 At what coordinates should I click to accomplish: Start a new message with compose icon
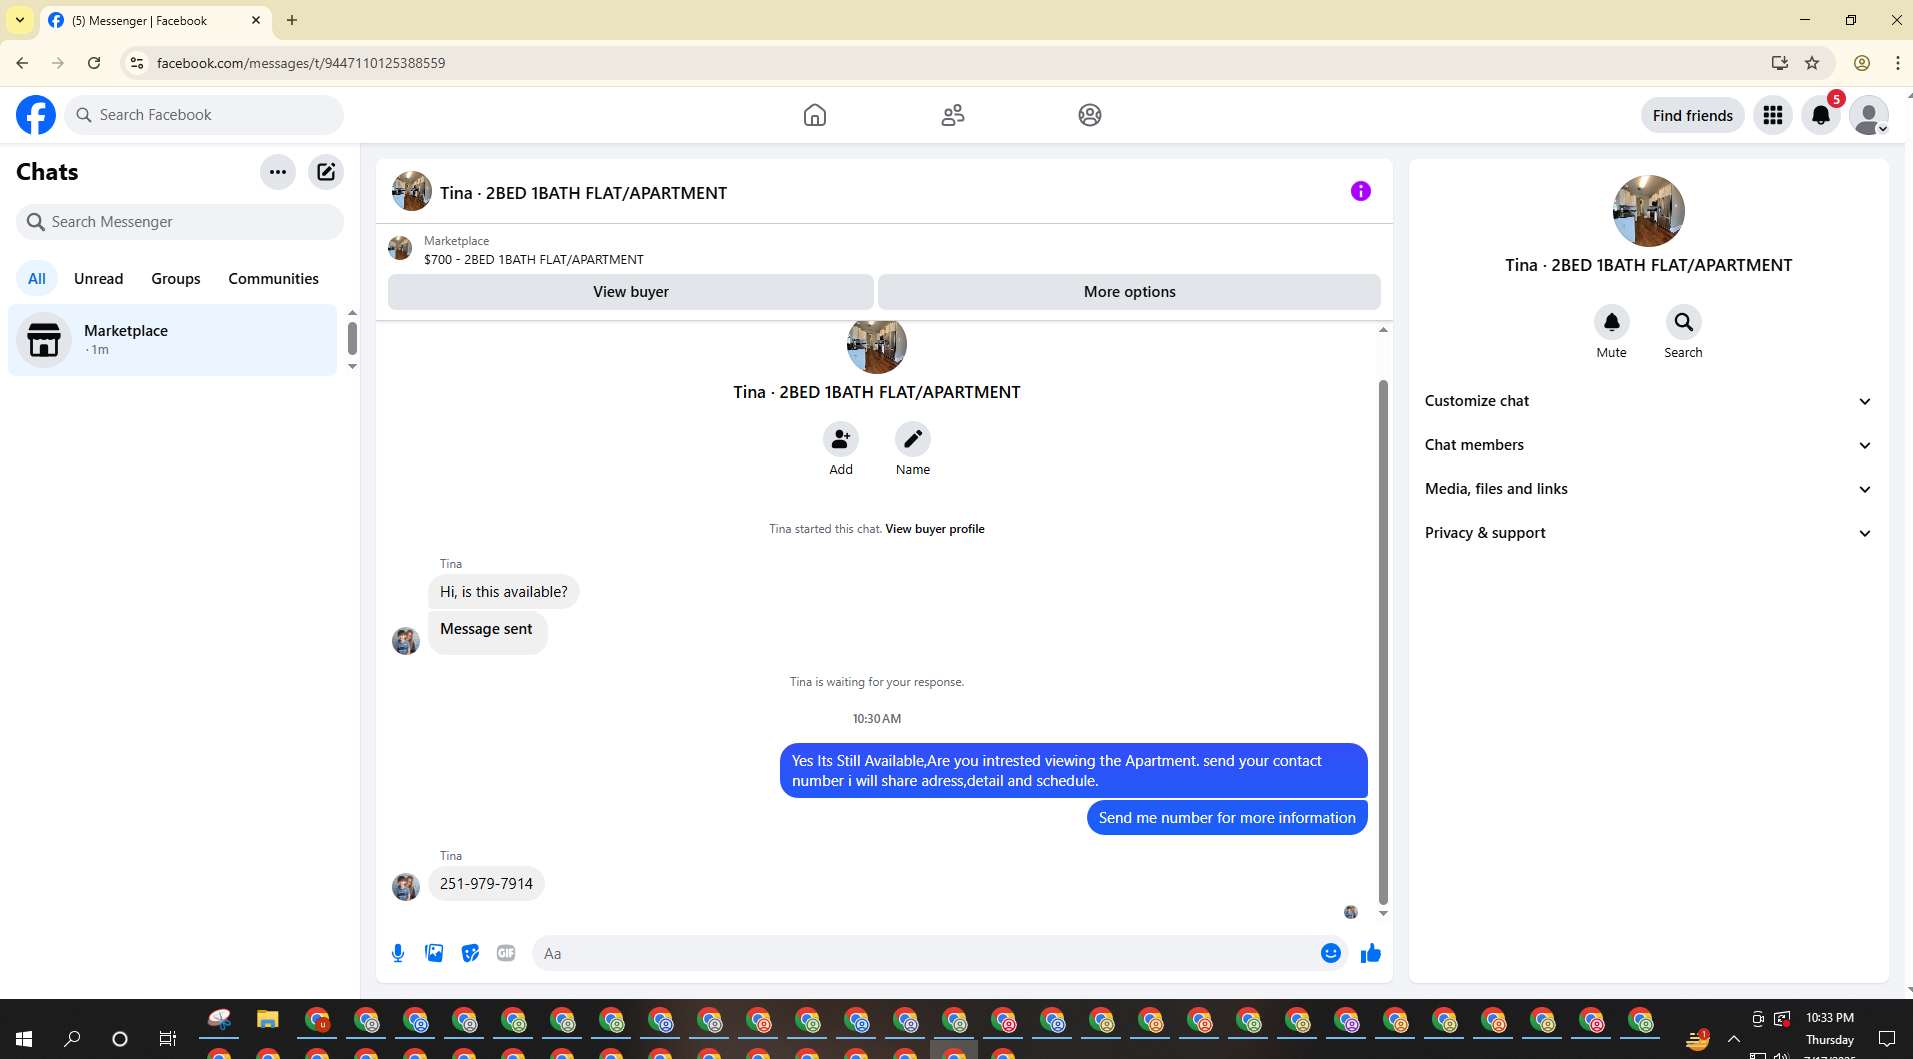pos(326,172)
